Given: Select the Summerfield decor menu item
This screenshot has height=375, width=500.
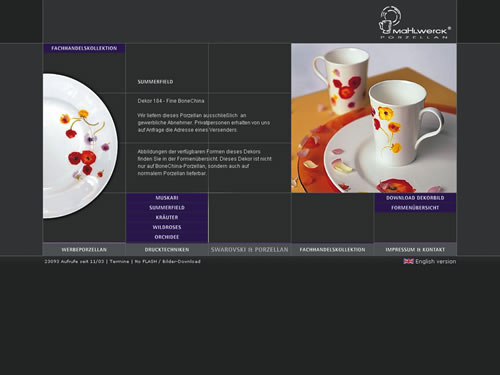Looking at the screenshot, I should pyautogui.click(x=167, y=207).
